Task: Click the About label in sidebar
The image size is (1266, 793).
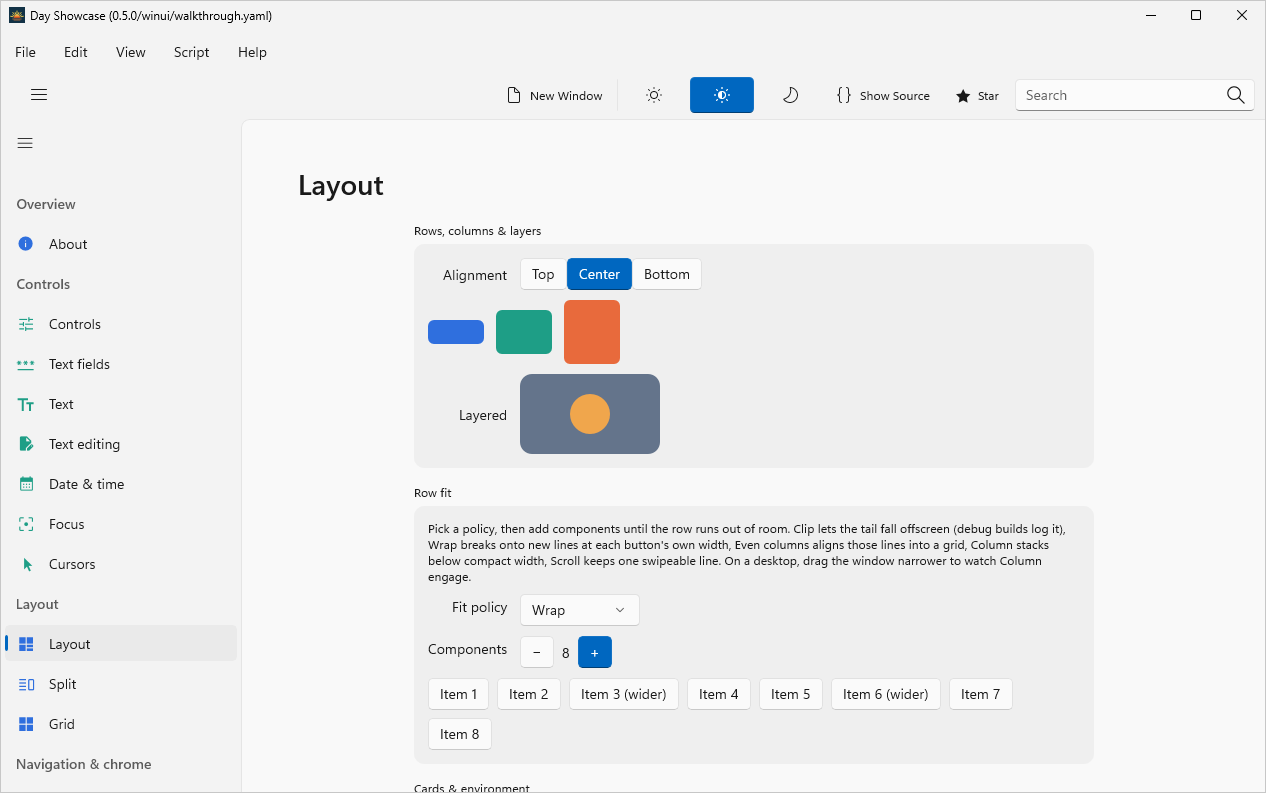Action: [x=68, y=244]
